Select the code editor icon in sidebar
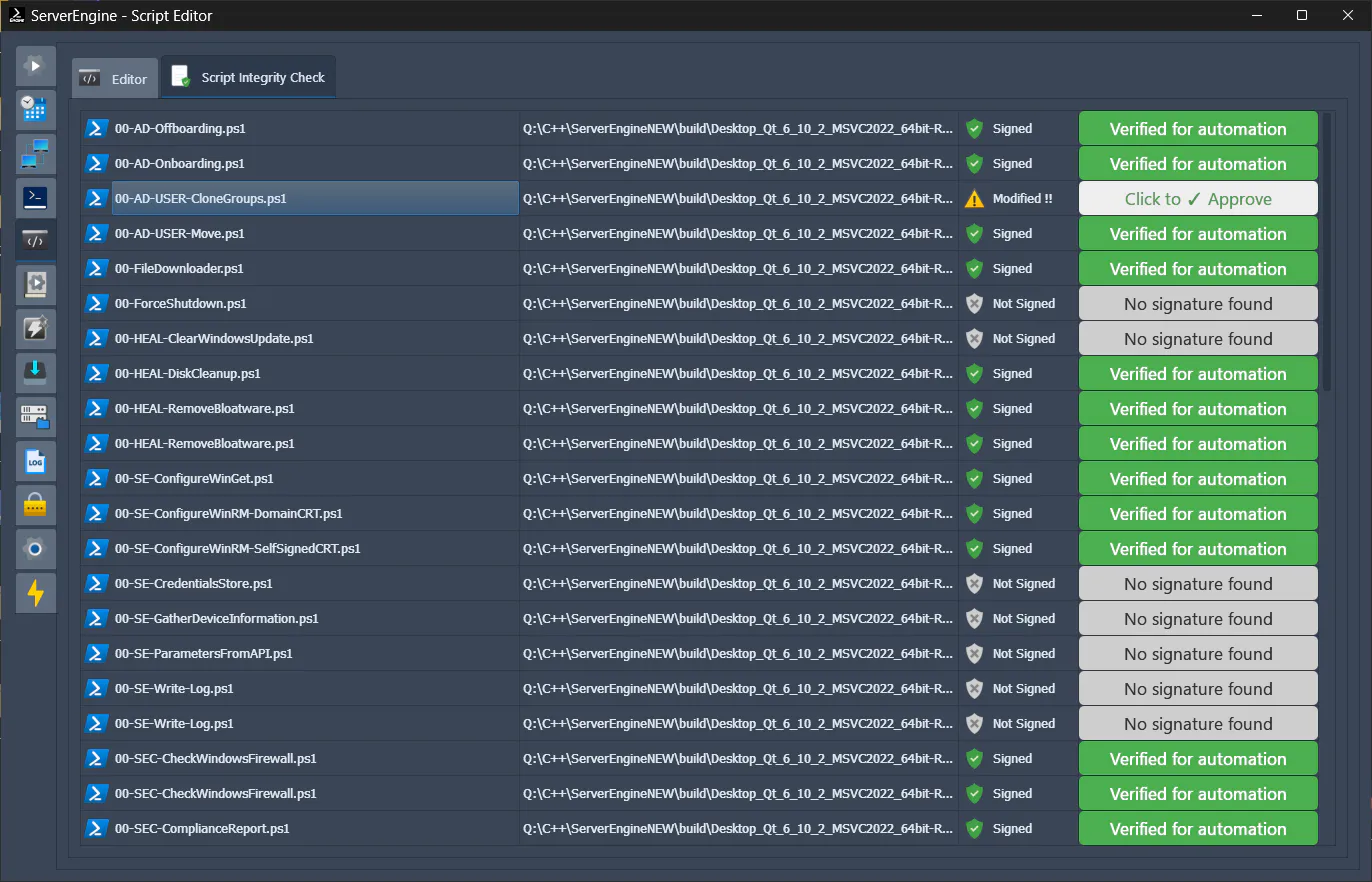 click(x=35, y=240)
